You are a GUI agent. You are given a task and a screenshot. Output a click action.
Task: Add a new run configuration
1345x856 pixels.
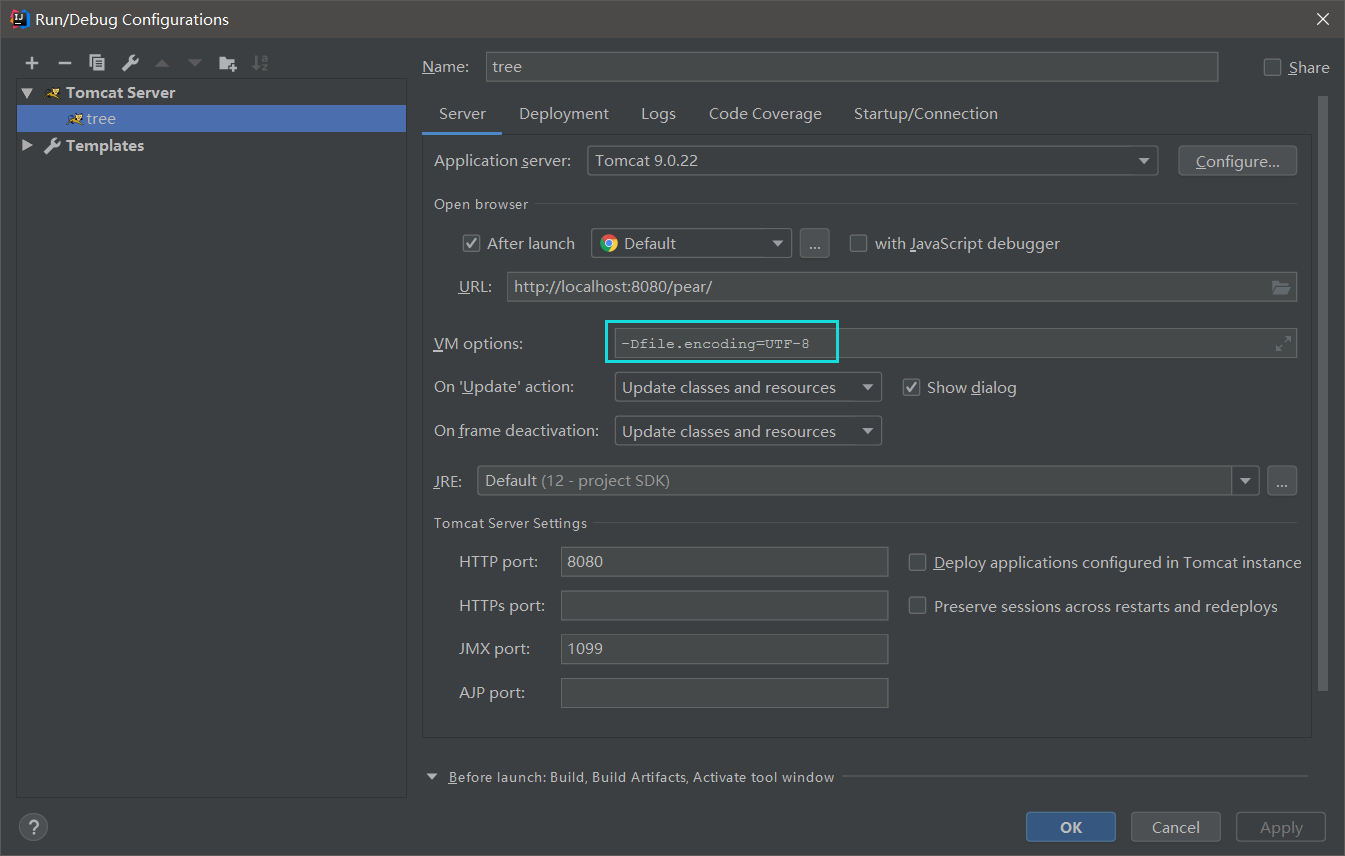pyautogui.click(x=32, y=63)
